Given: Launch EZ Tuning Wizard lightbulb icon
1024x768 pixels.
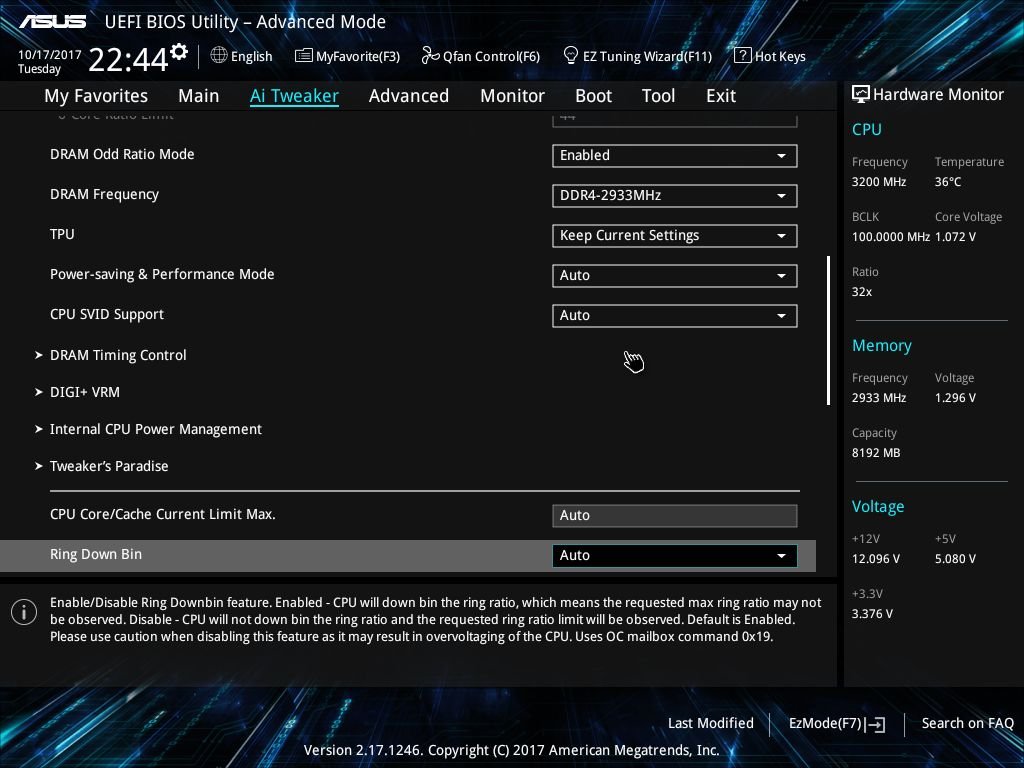Looking at the screenshot, I should point(571,56).
